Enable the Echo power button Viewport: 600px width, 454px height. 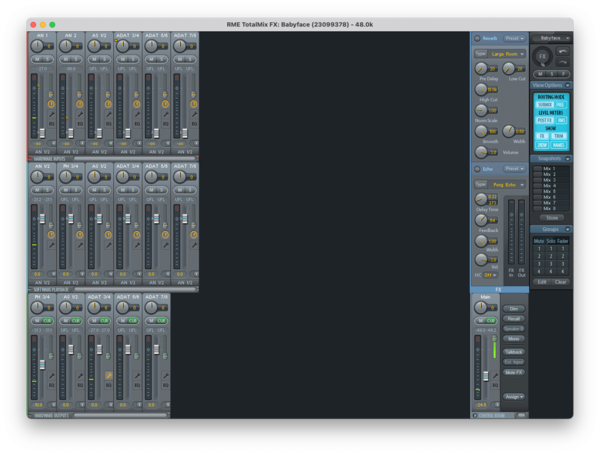pos(477,169)
